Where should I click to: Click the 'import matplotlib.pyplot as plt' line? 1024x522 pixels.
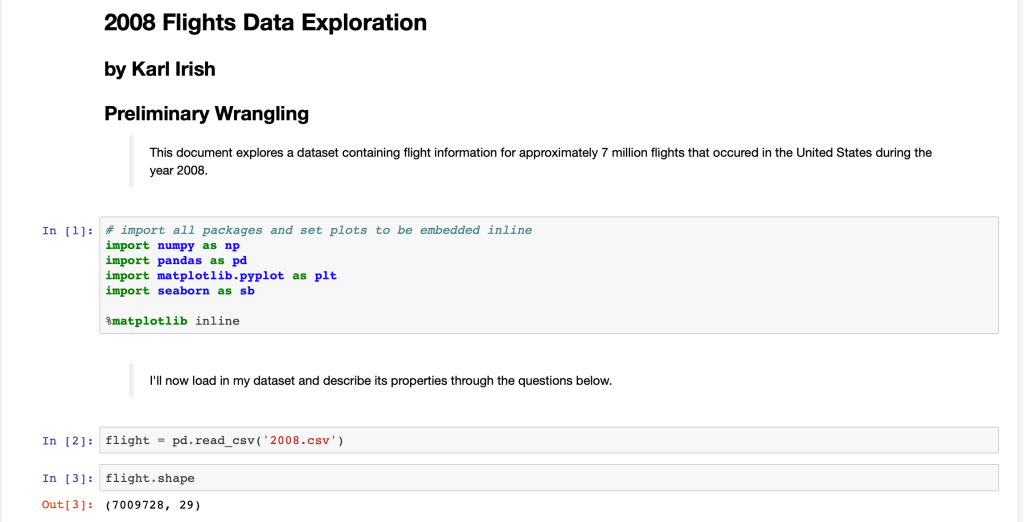pyautogui.click(x=221, y=275)
